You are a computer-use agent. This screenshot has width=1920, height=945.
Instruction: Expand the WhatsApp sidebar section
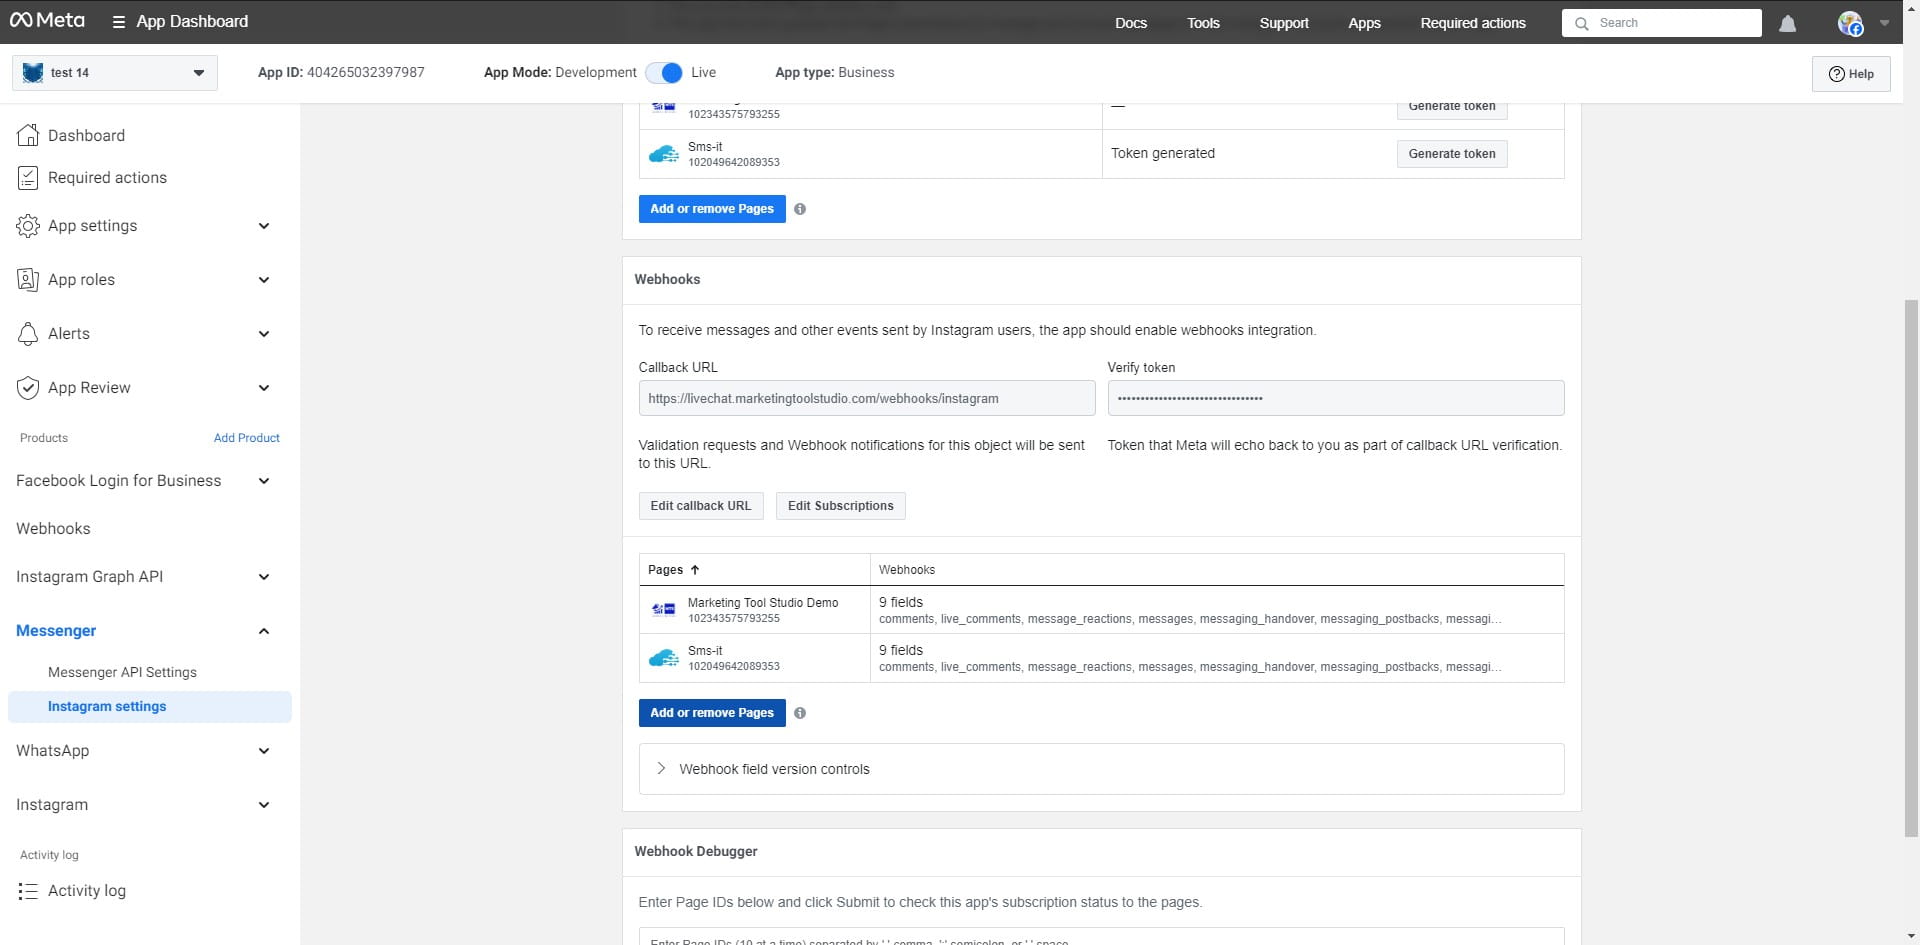click(264, 751)
